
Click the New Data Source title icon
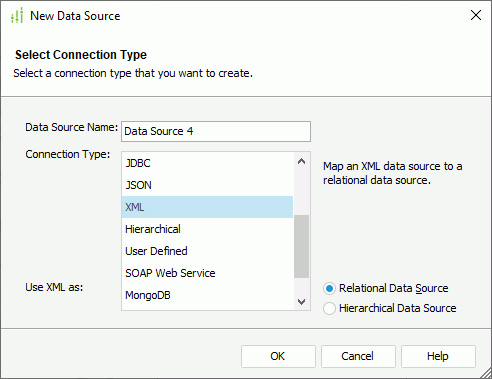(x=17, y=16)
